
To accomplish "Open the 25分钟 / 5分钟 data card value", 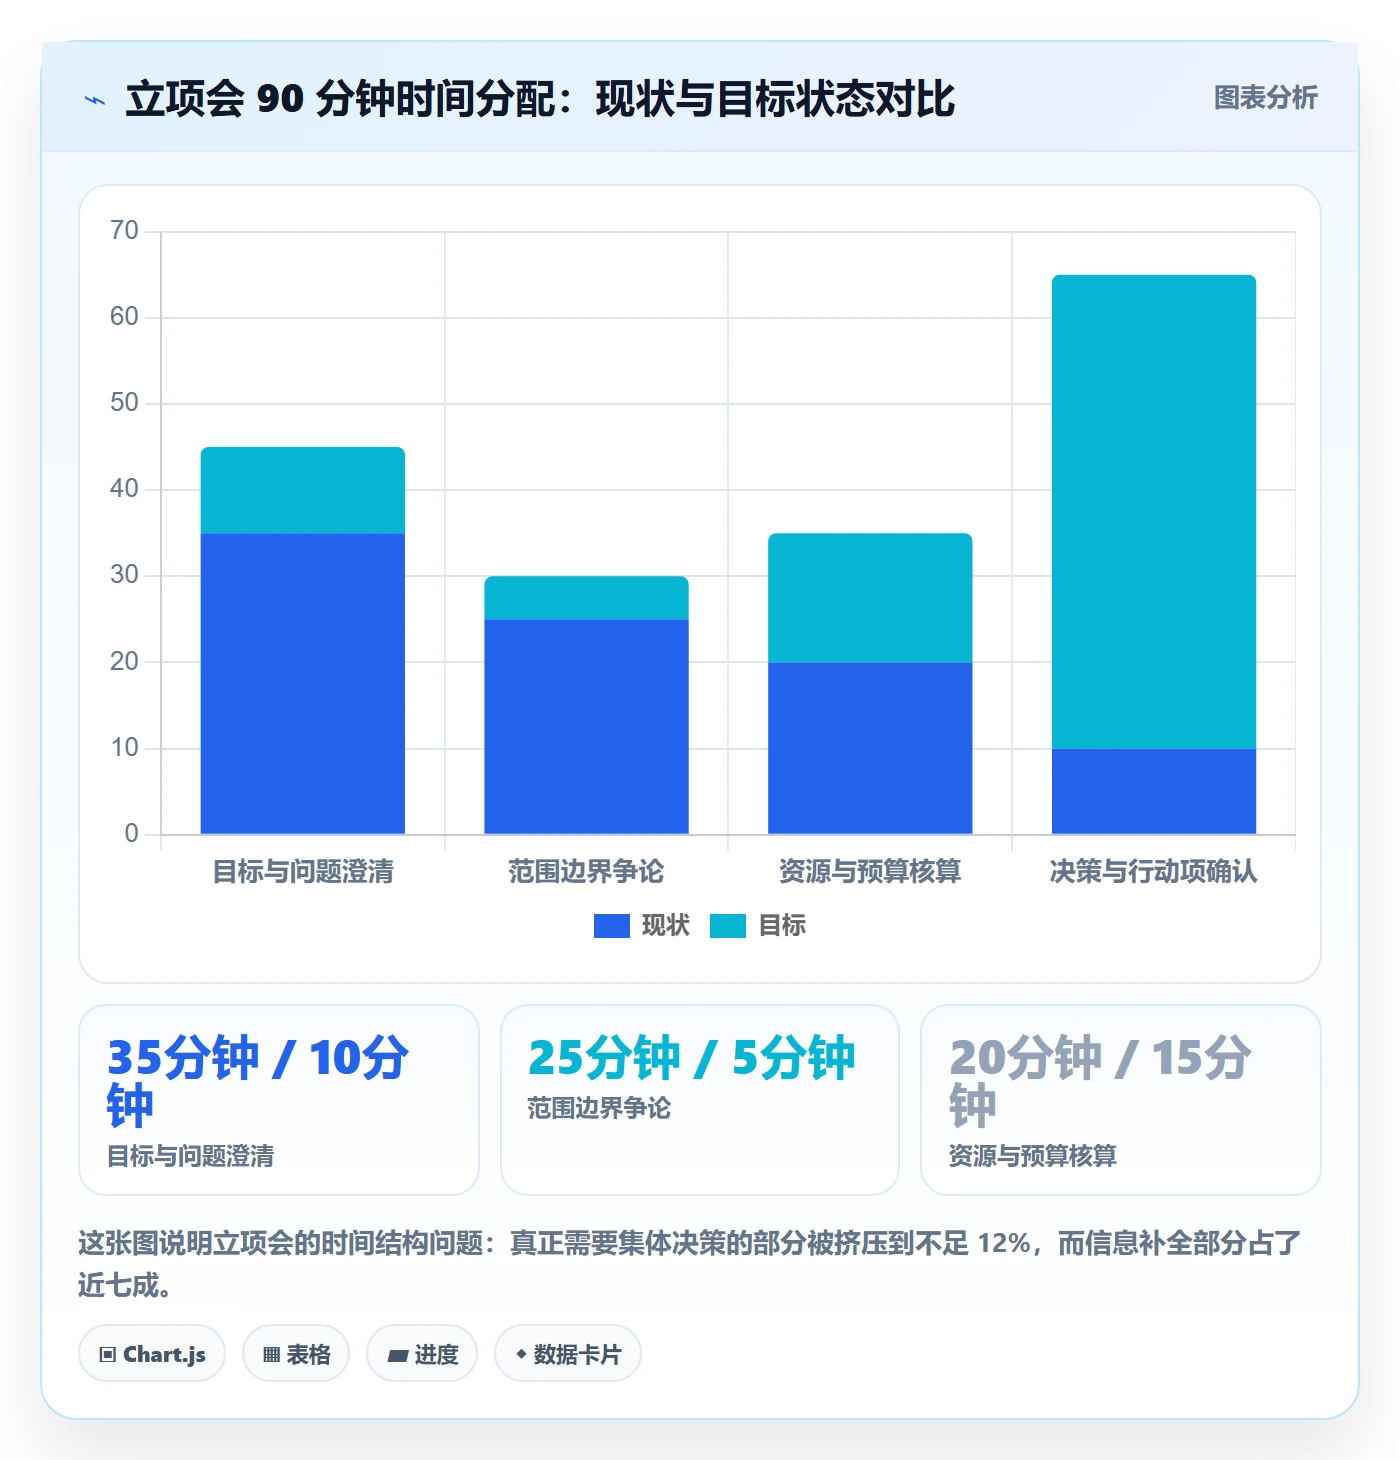I will coord(691,1058).
